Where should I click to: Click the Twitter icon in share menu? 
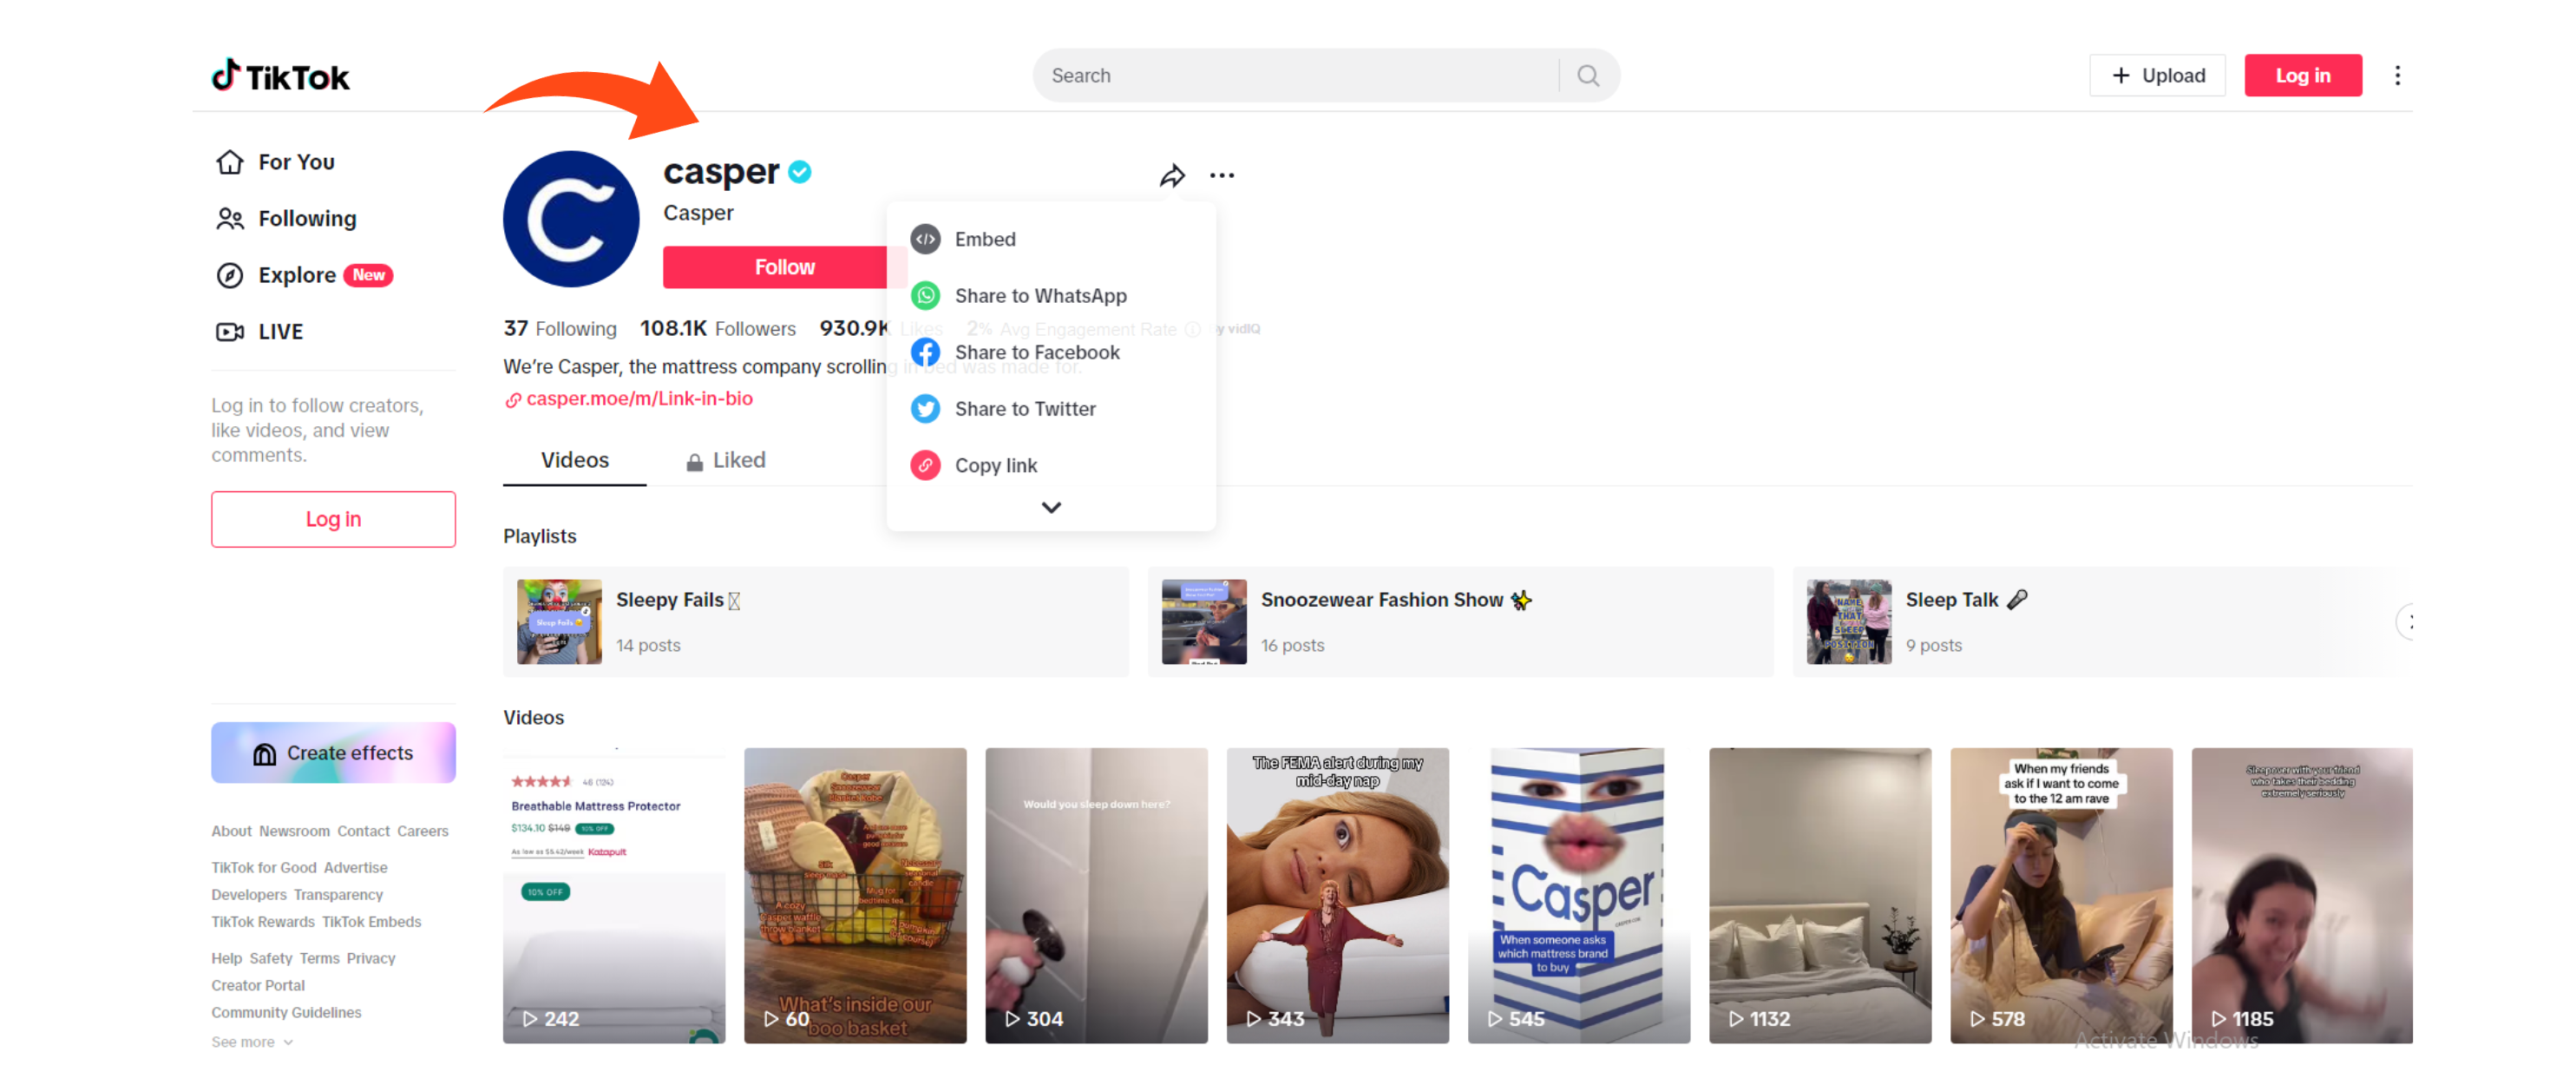pos(925,409)
